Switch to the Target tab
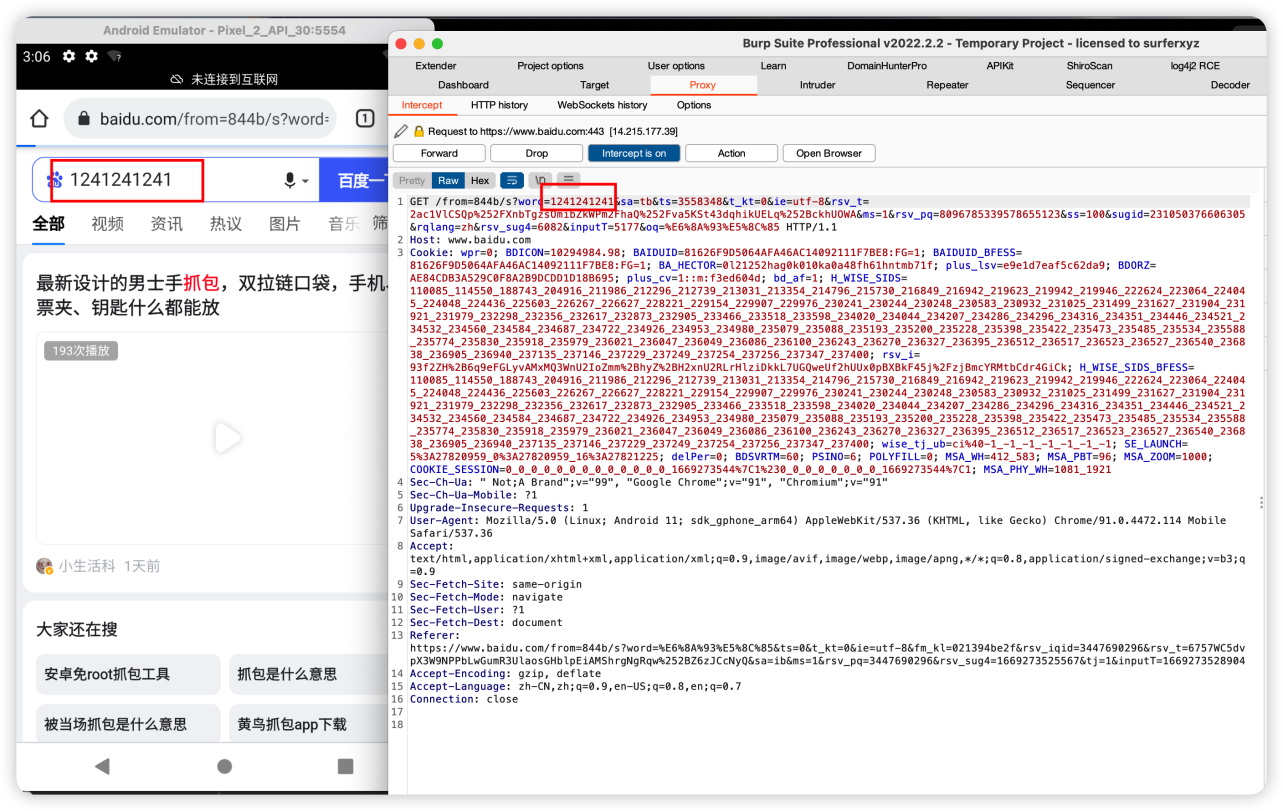Image resolution: width=1283 pixels, height=811 pixels. [x=594, y=85]
